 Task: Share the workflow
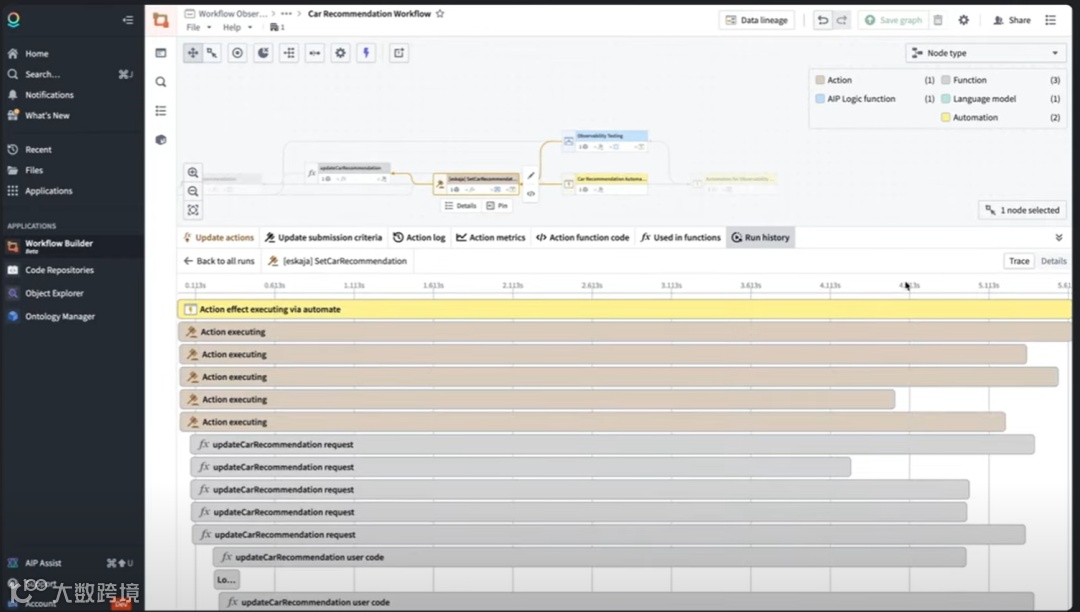coord(1012,20)
